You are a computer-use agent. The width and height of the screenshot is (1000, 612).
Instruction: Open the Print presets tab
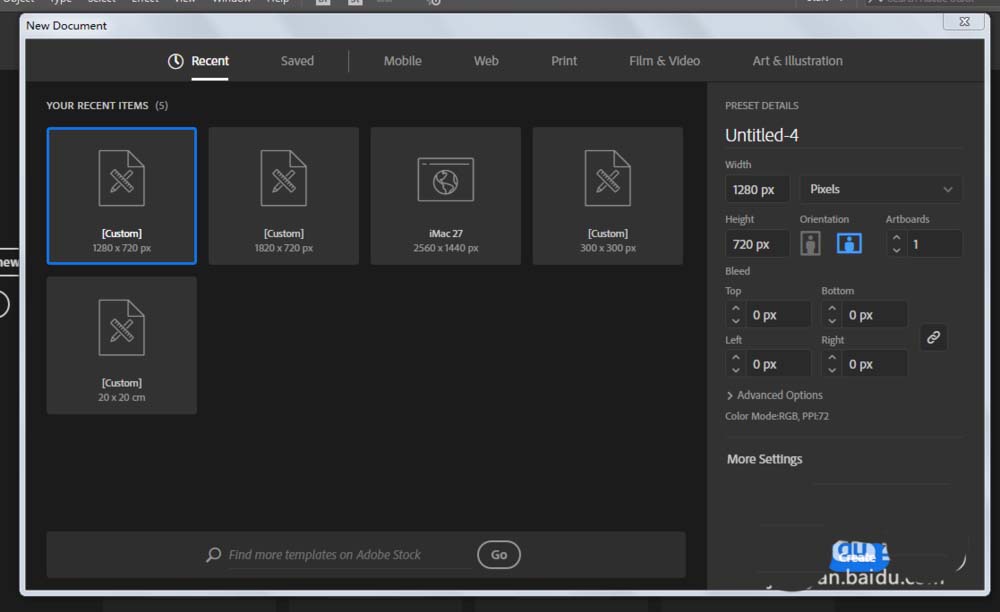[x=564, y=61]
